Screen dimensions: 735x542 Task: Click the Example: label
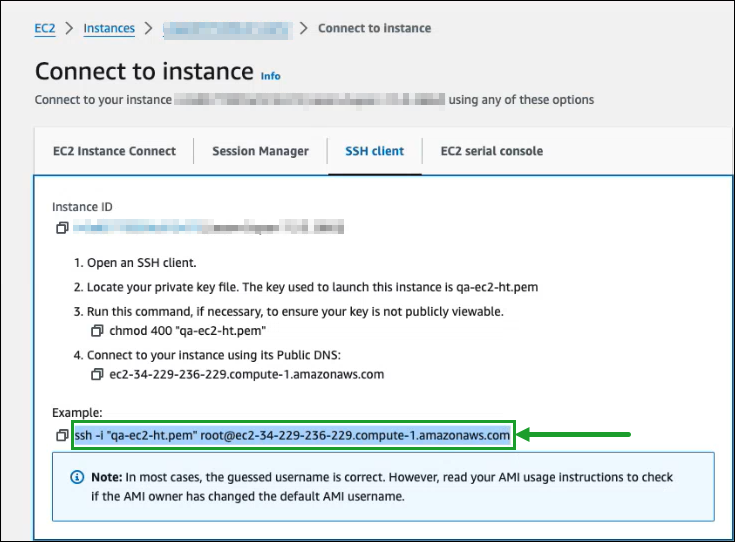coord(77,413)
